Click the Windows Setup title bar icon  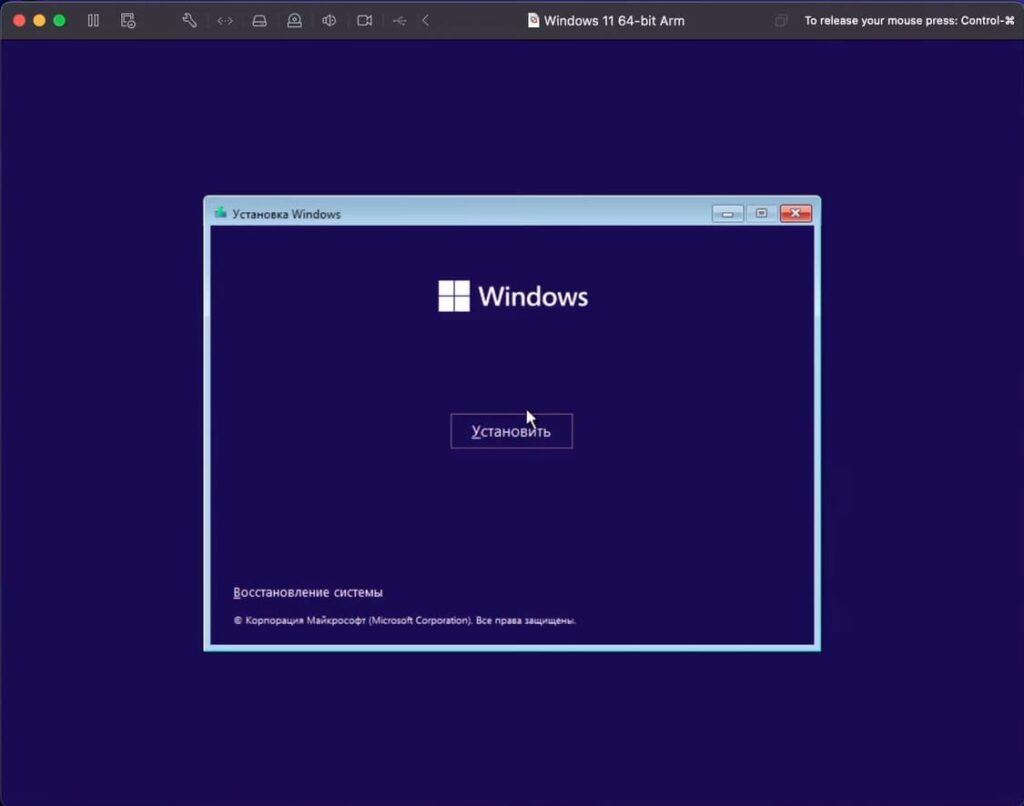pos(220,213)
